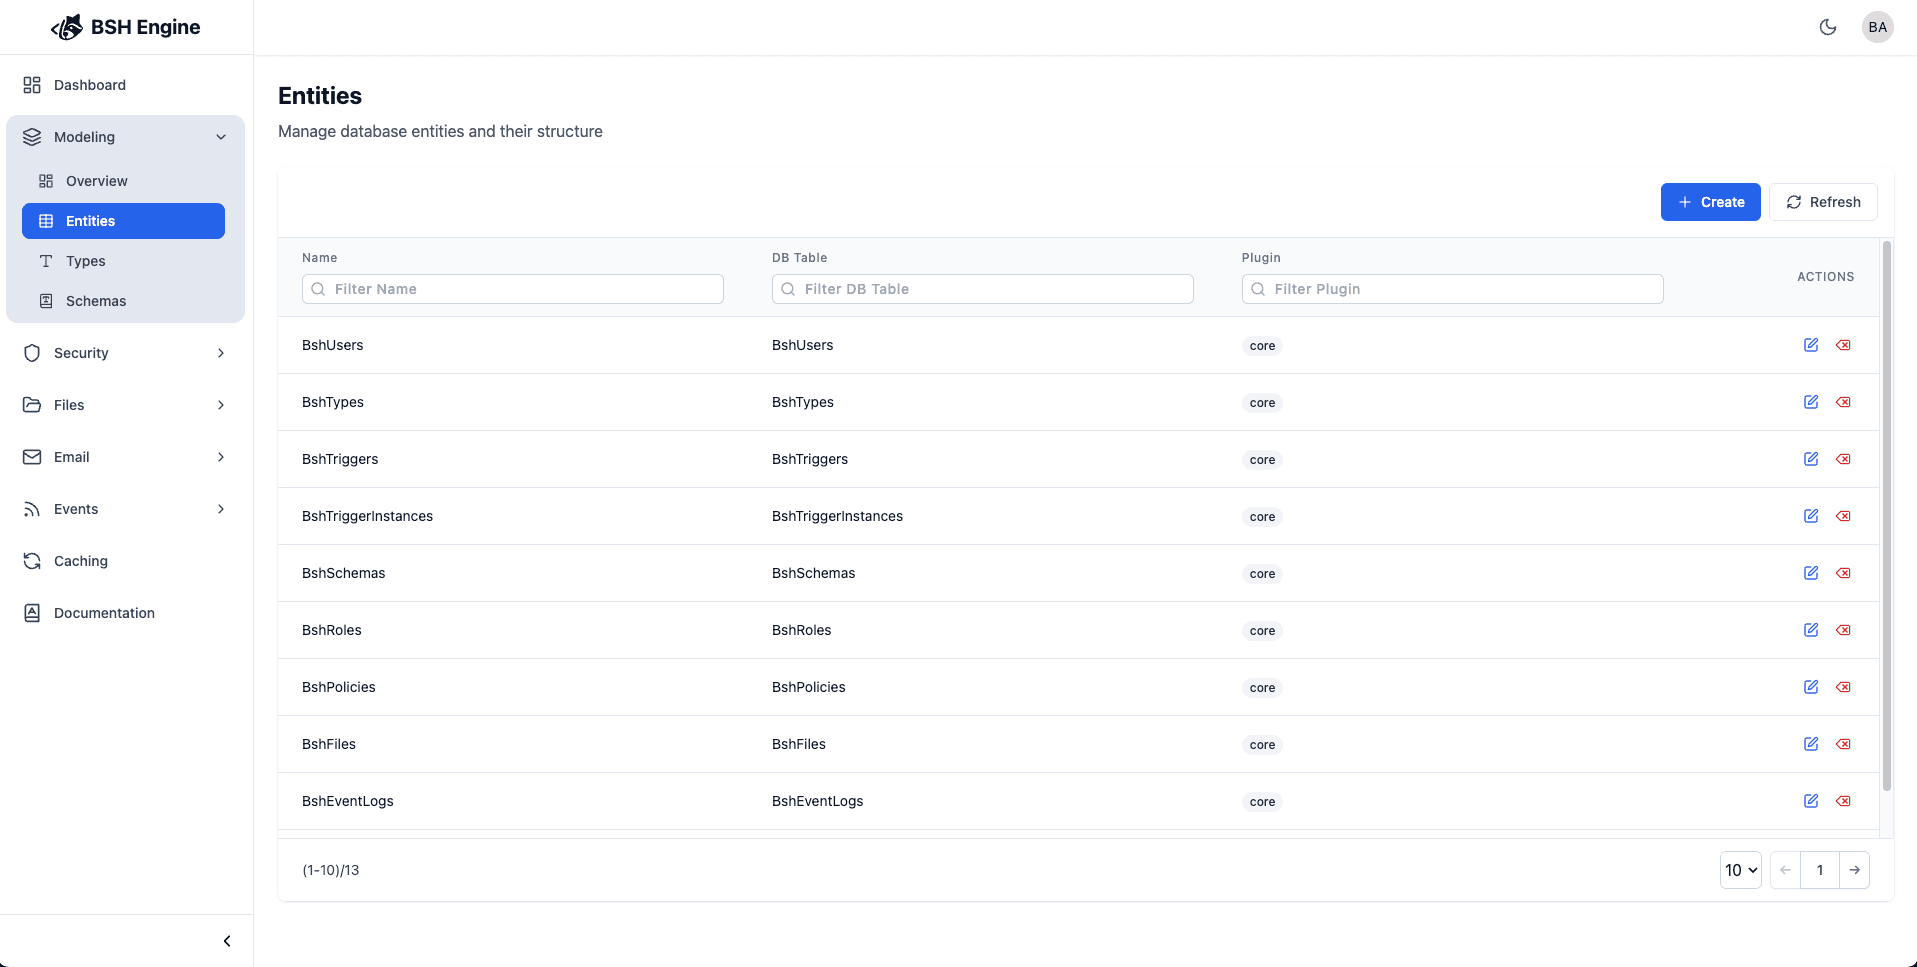Image resolution: width=1917 pixels, height=967 pixels.
Task: Go to Dashboard in the sidebar
Action: click(90, 85)
